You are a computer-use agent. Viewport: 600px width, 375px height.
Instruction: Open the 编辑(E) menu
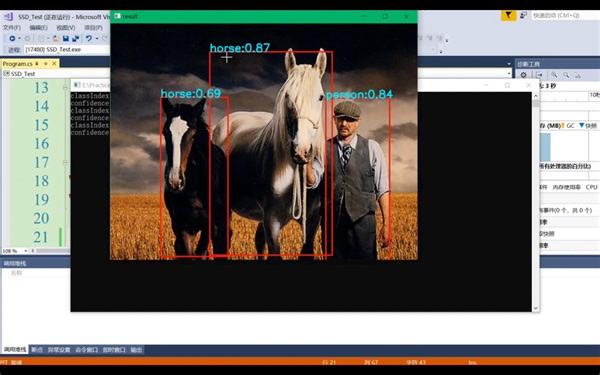click(x=39, y=28)
